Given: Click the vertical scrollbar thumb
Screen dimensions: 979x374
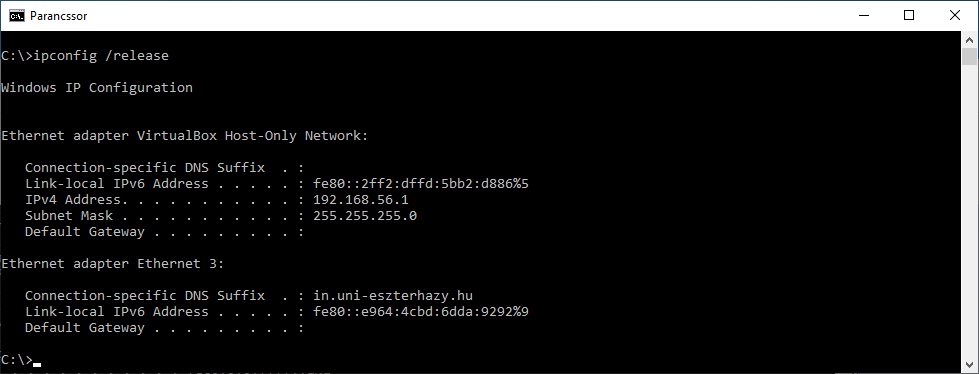Looking at the screenshot, I should click(x=969, y=56).
